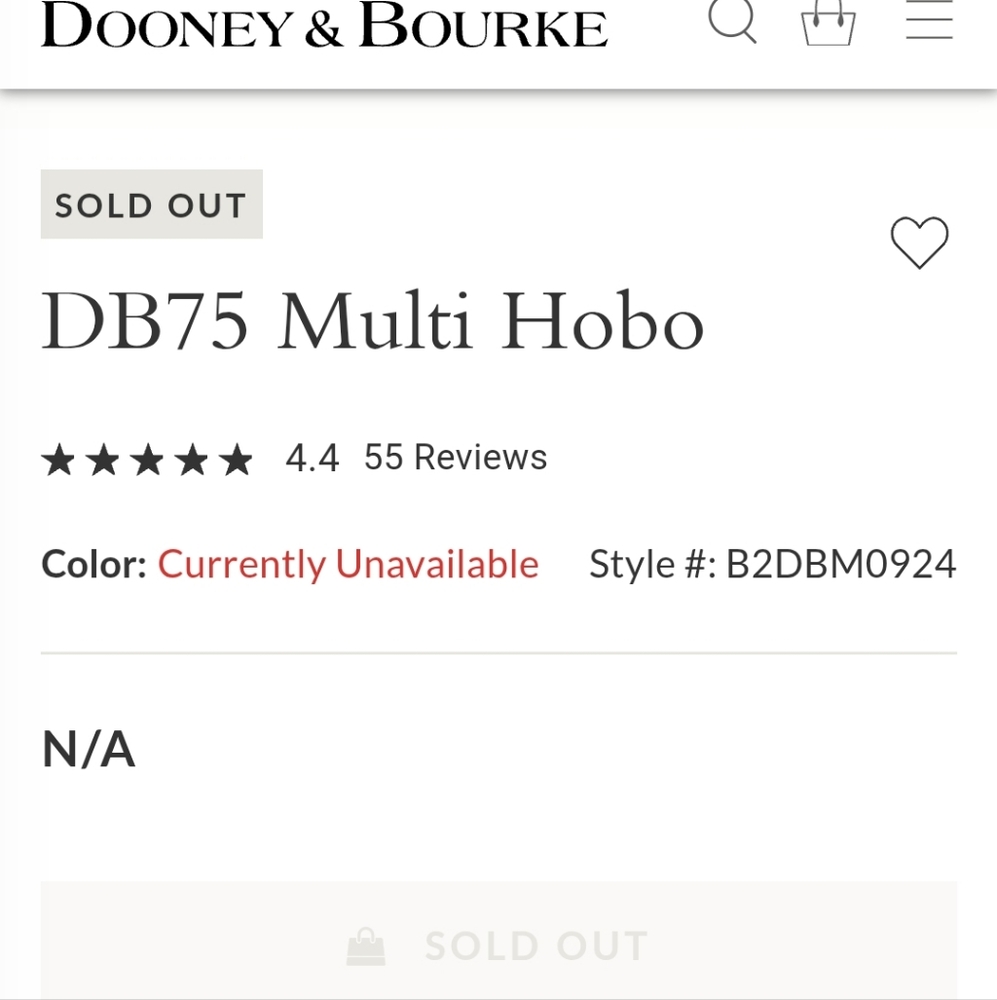Viewport: 997px width, 1000px height.
Task: Open the search icon
Action: [733, 22]
